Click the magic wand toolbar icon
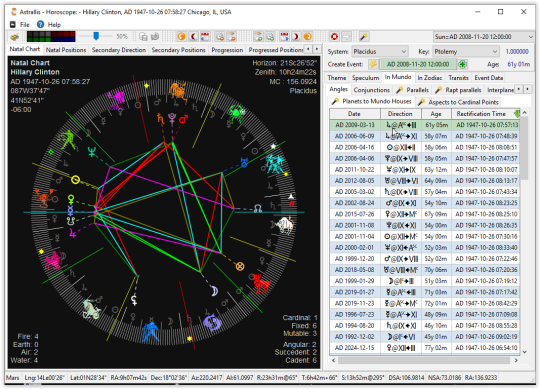Screen dimensions: 540x389 [x=364, y=36]
